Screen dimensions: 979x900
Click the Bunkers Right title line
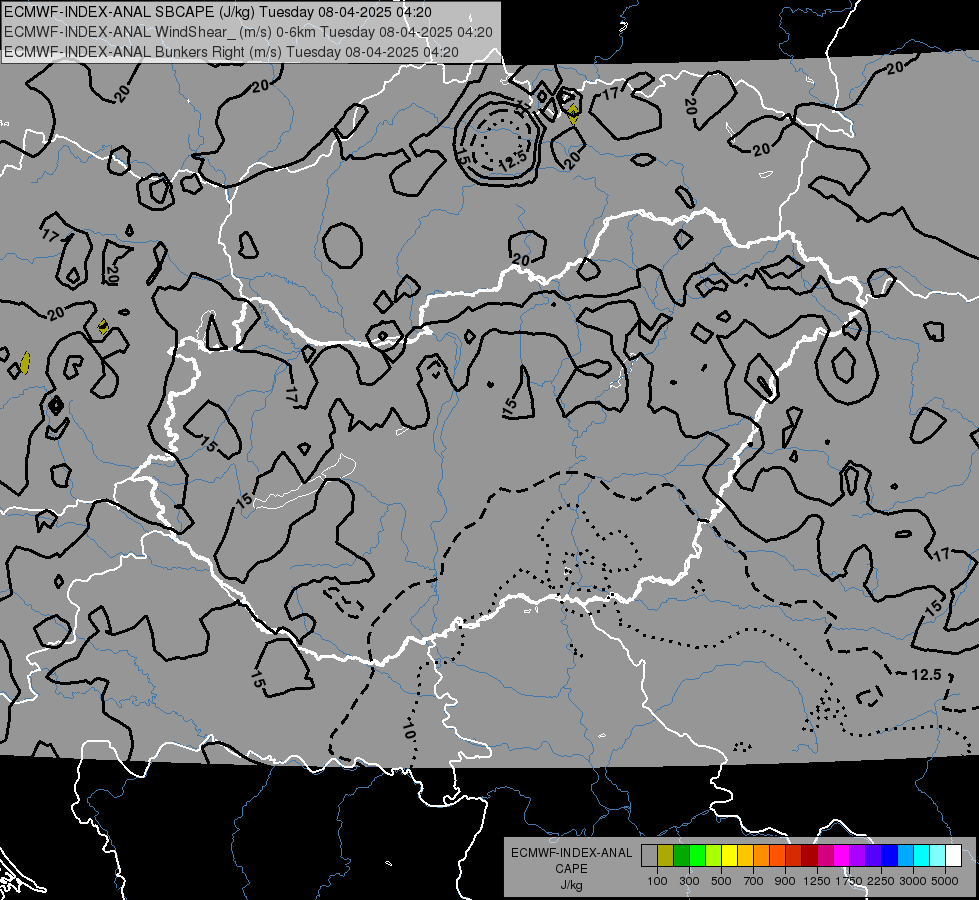pos(232,52)
